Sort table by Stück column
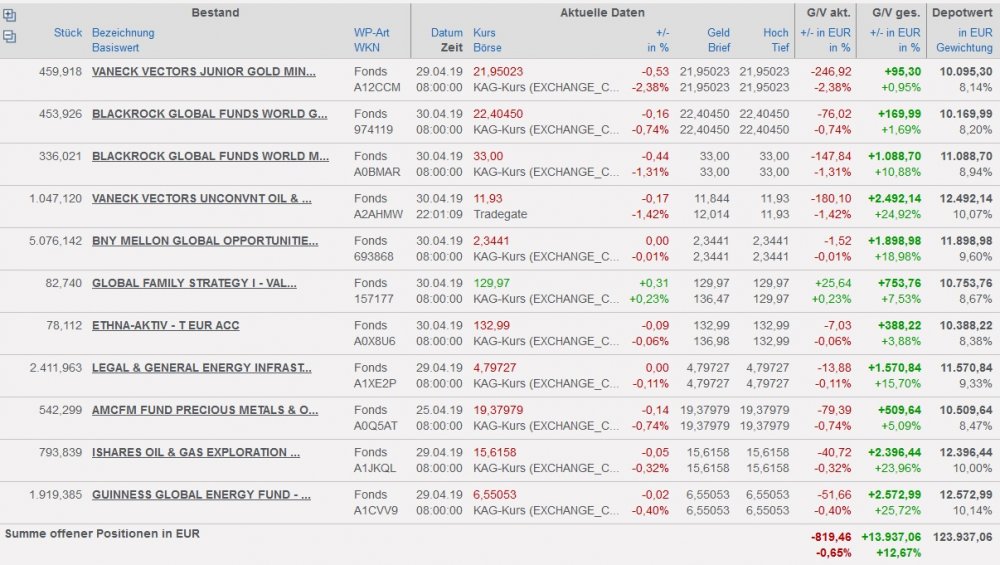Viewport: 1000px width, 565px height. (68, 33)
